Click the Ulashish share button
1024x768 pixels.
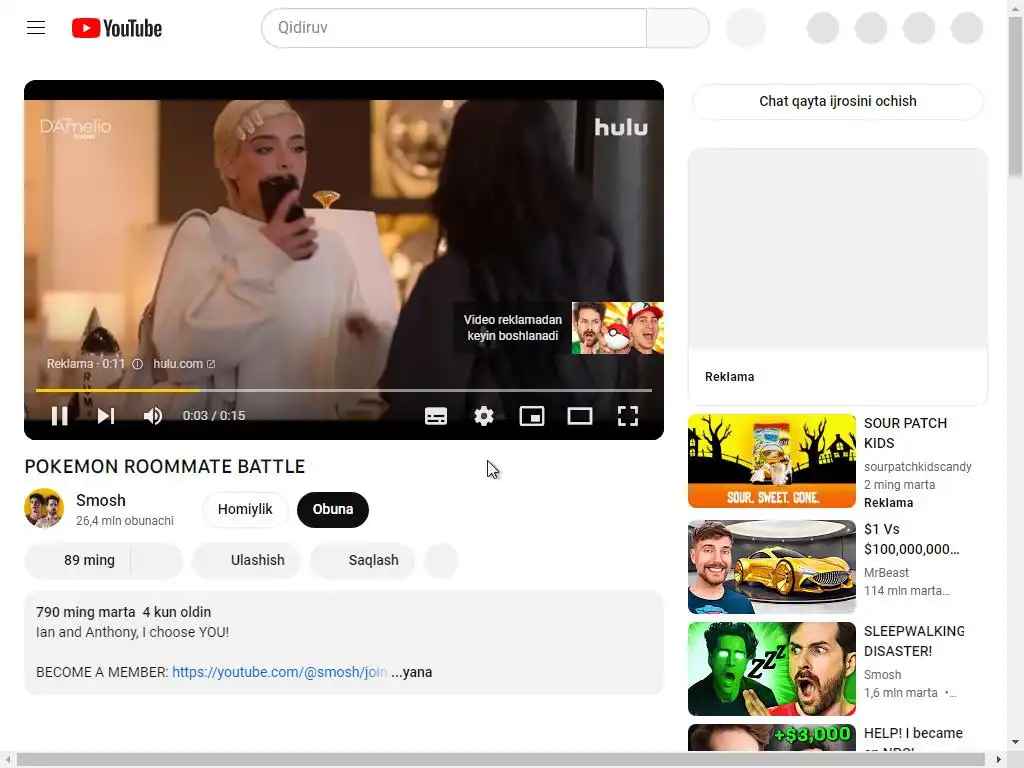click(x=246, y=560)
